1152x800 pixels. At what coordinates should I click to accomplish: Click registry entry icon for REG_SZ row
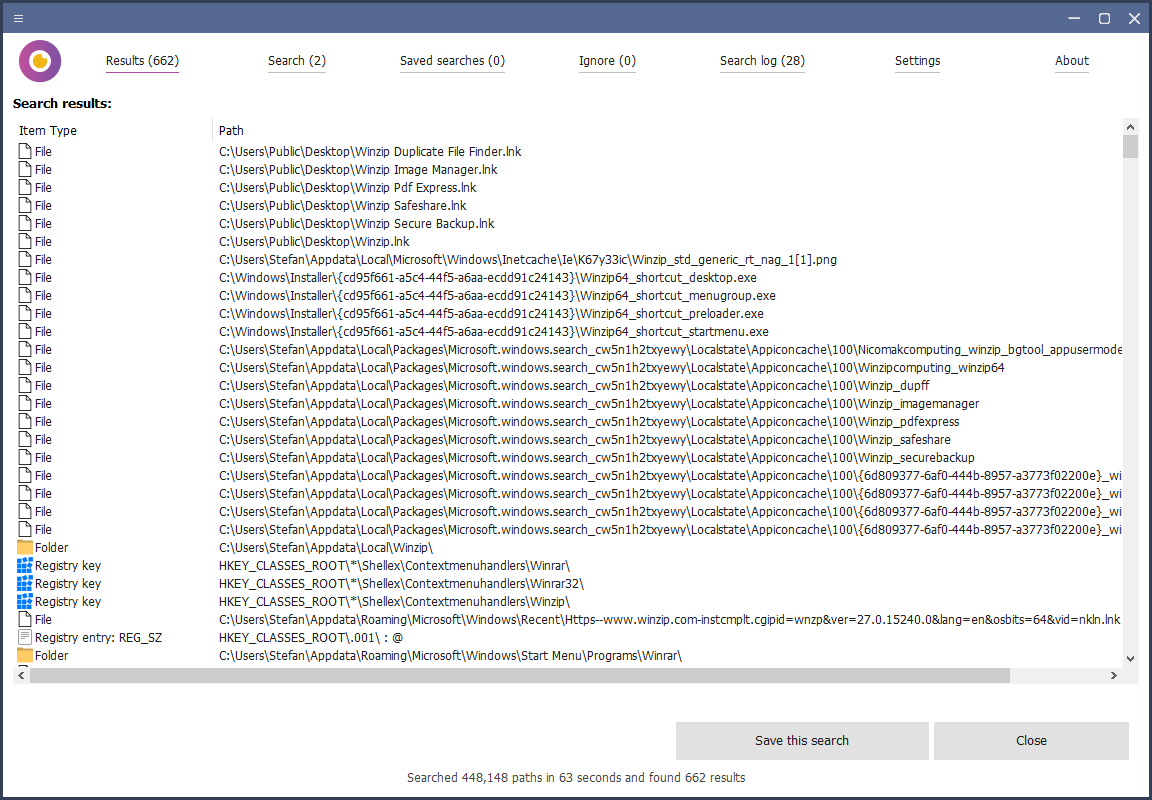point(25,638)
